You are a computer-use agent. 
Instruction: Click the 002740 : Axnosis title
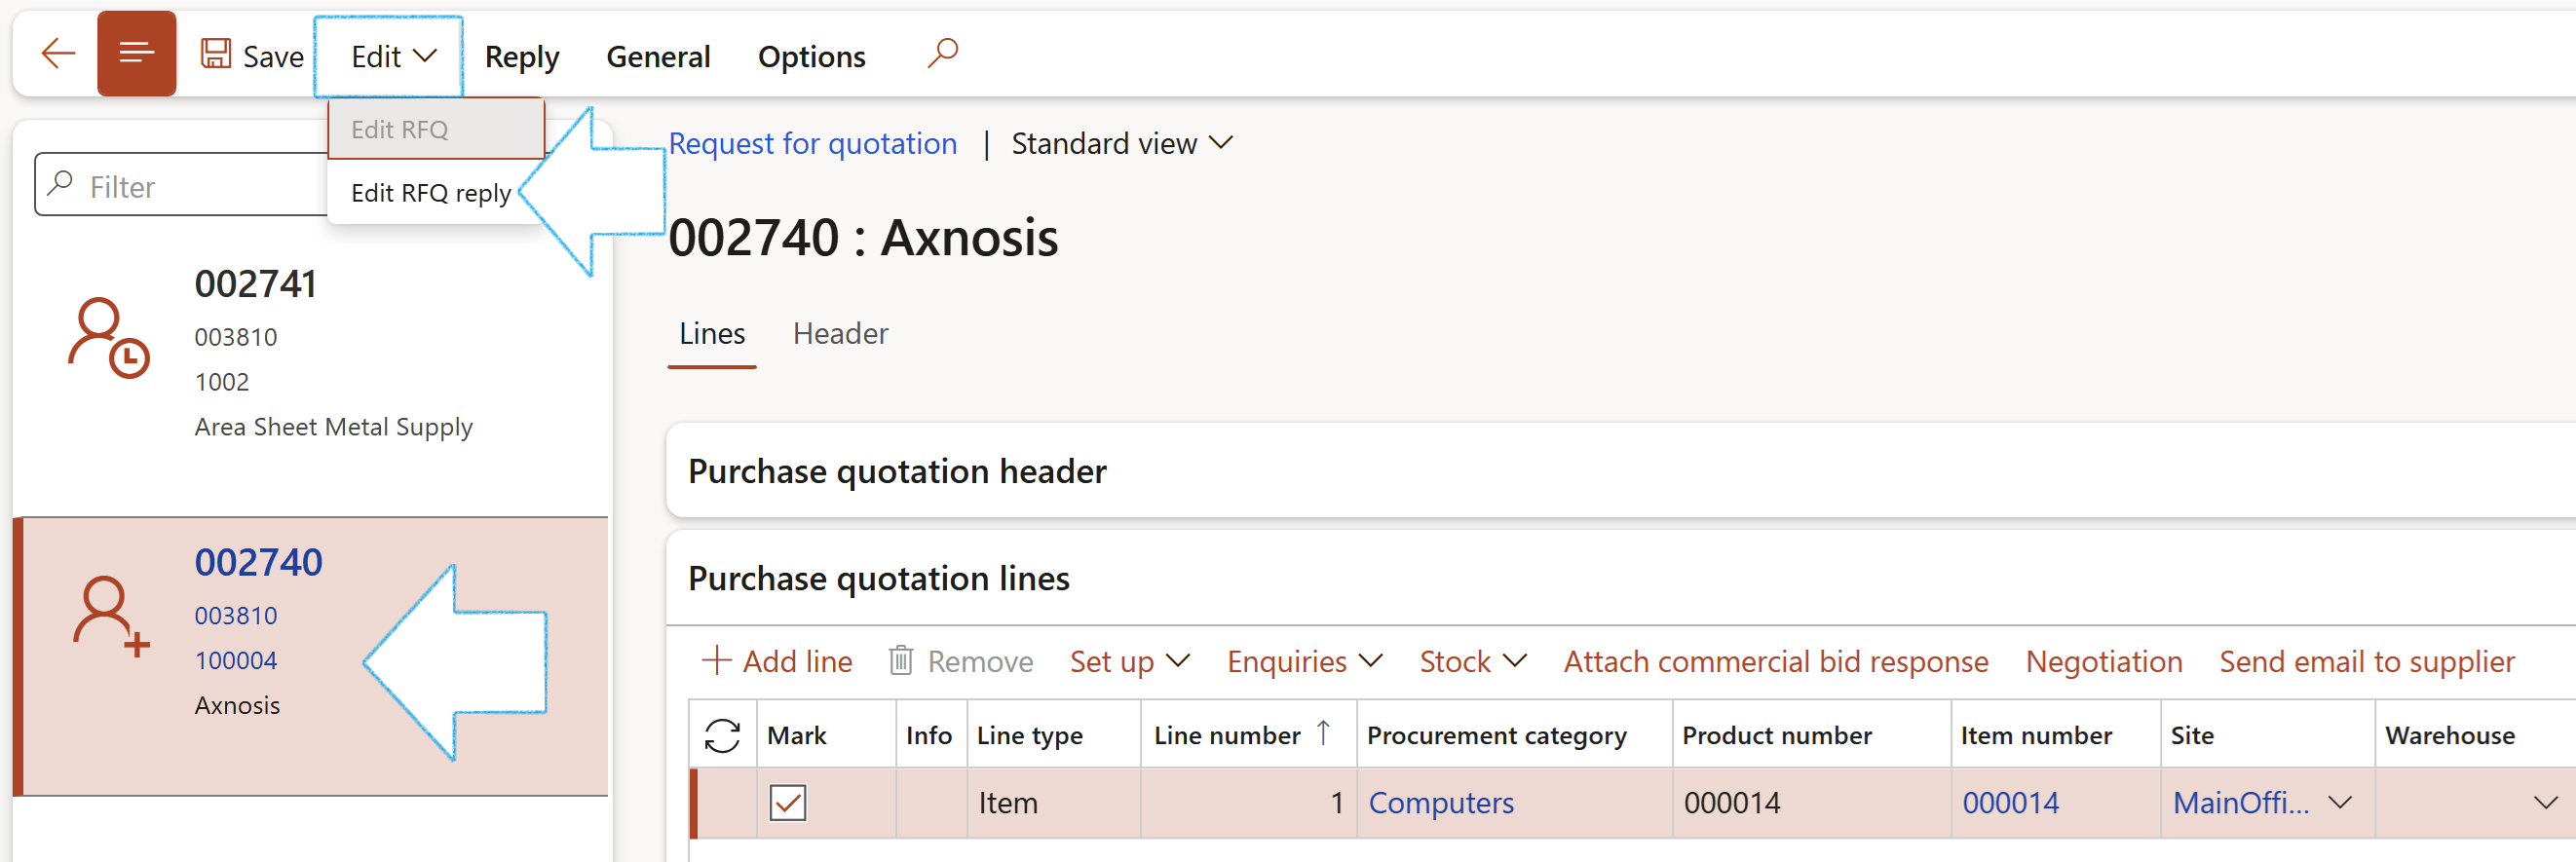pyautogui.click(x=863, y=237)
